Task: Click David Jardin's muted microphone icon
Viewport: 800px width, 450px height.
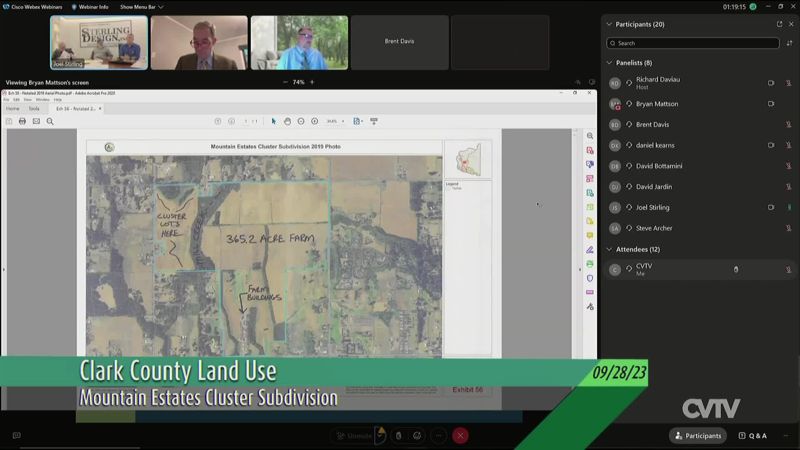Action: click(x=788, y=187)
